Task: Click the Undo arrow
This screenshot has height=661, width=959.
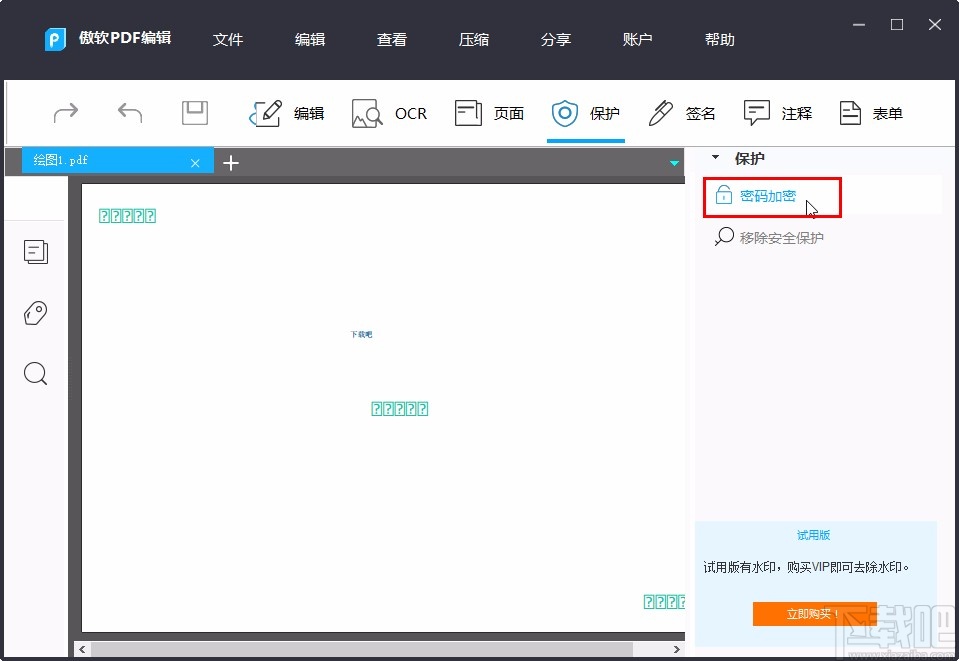Action: (x=129, y=113)
